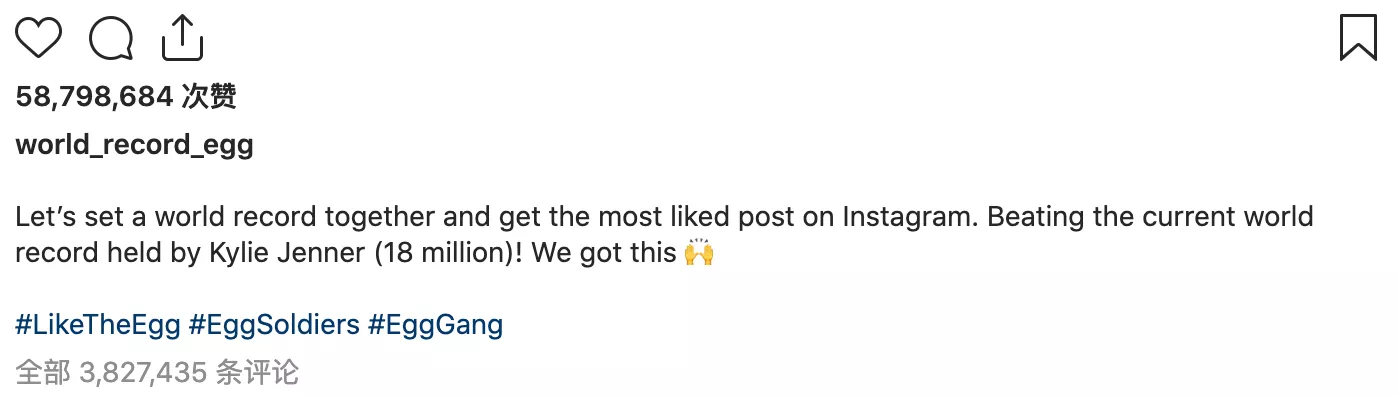Save the post with the bookmark icon

pos(1358,38)
